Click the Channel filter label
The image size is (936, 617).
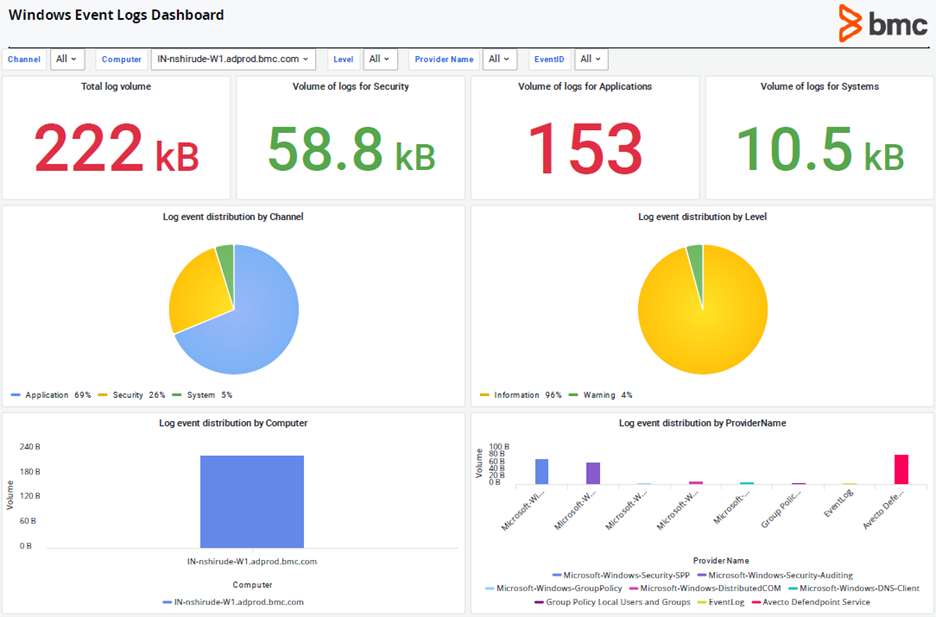[24, 59]
